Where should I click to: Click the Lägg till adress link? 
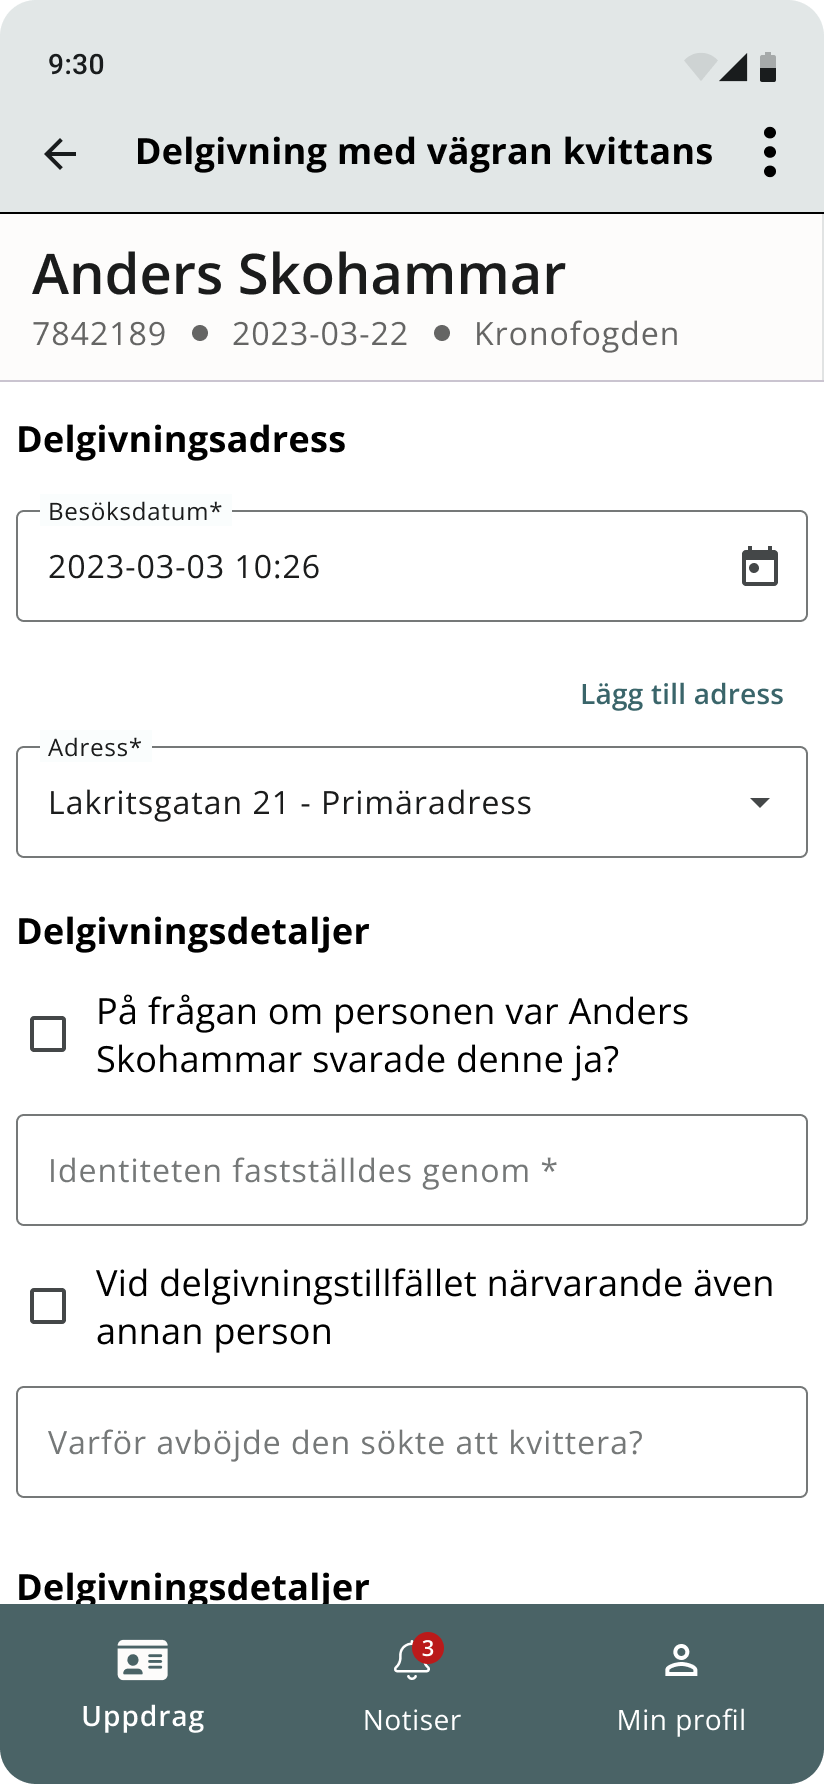coord(682,694)
